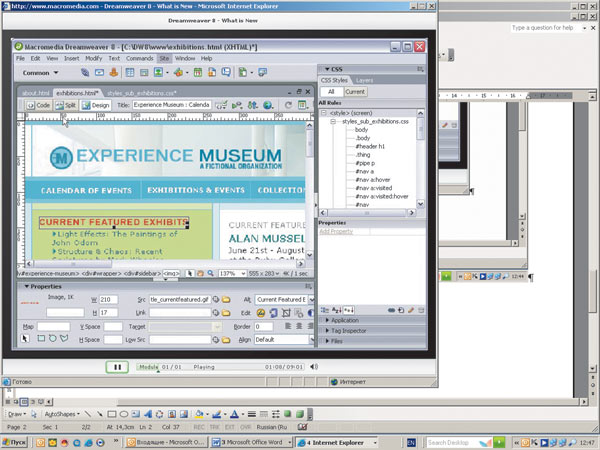The height and width of the screenshot is (450, 600).
Task: Click the Rectangle tool in Word Drawing toolbar
Action: (x=112, y=414)
